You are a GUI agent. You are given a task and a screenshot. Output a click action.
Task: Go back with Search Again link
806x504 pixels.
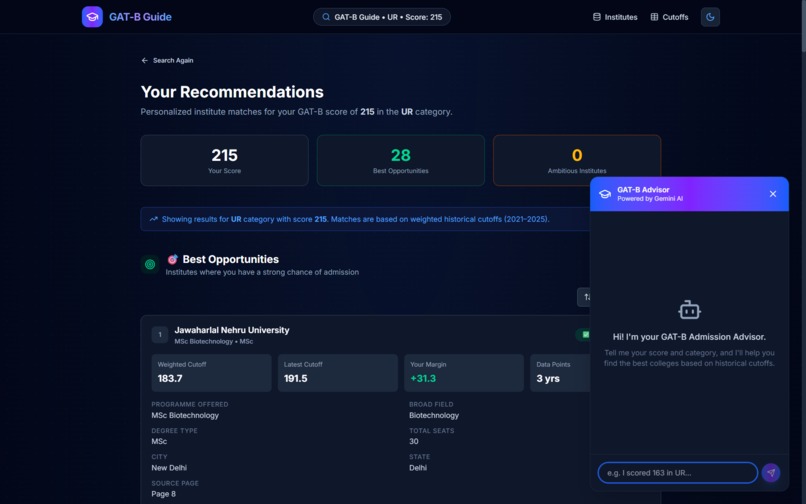click(168, 60)
